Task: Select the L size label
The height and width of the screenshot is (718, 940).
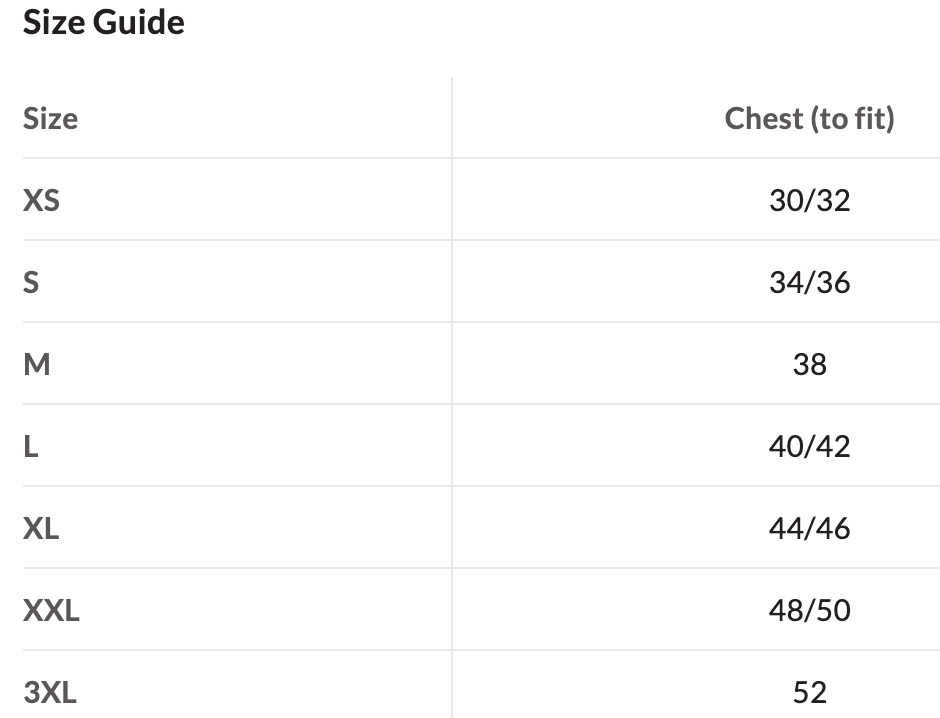Action: [x=31, y=447]
